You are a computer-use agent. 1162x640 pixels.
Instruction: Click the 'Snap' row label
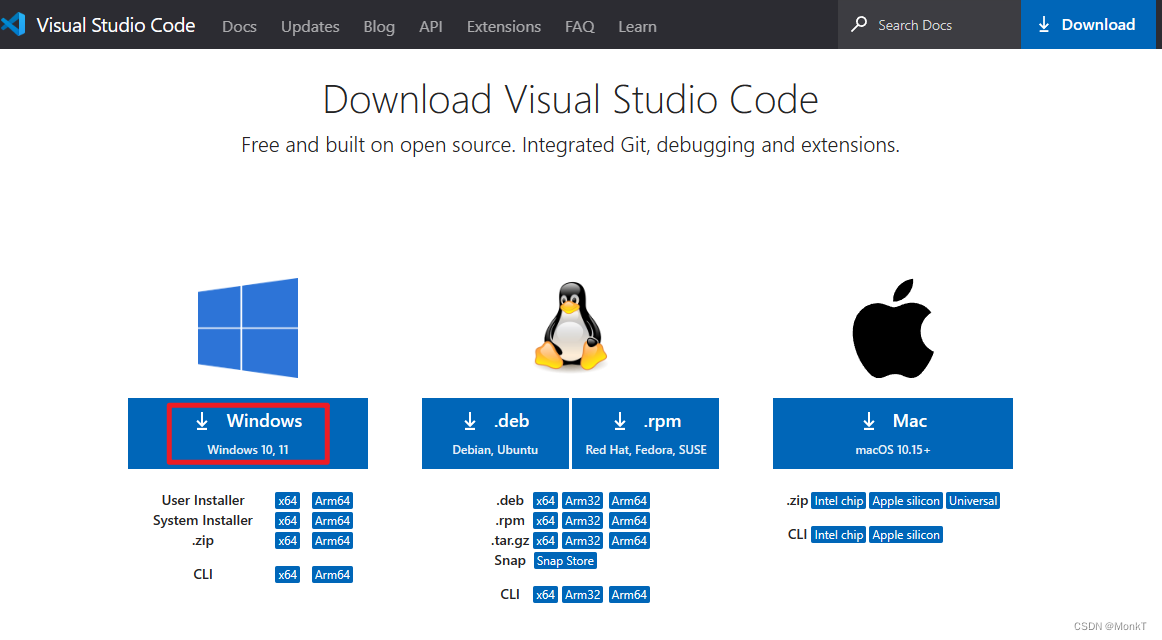click(510, 561)
